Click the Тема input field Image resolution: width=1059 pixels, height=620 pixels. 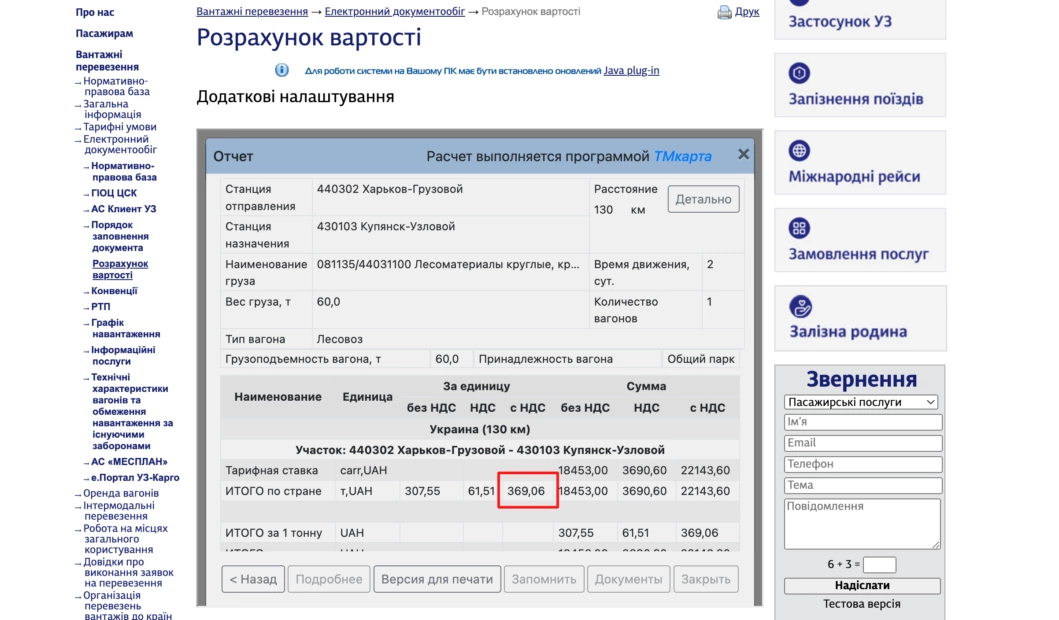[862, 485]
